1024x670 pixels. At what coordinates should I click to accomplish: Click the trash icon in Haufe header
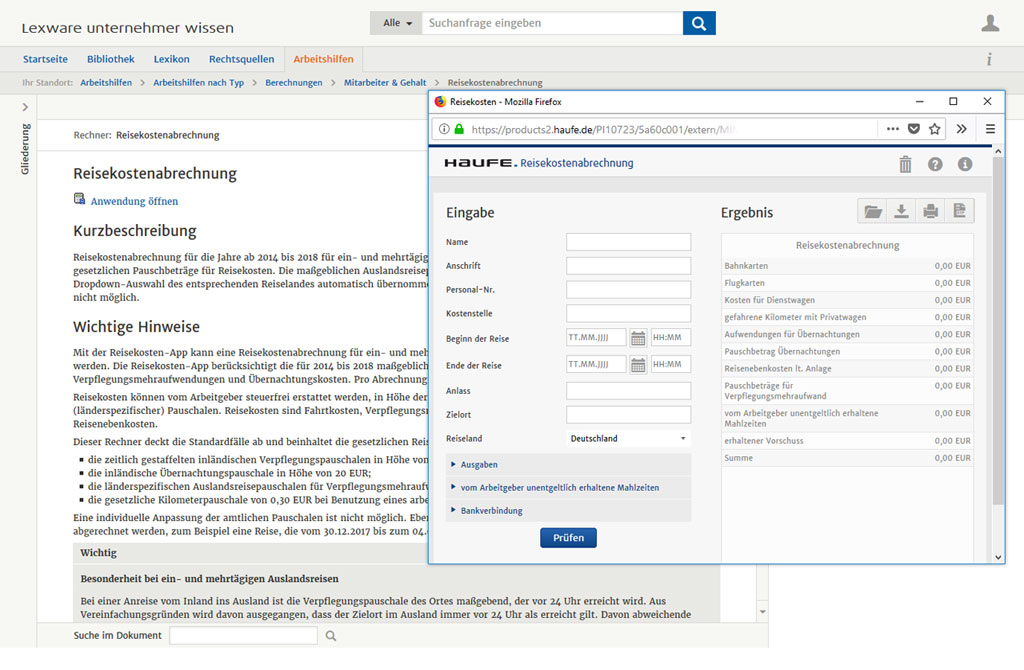[x=905, y=164]
